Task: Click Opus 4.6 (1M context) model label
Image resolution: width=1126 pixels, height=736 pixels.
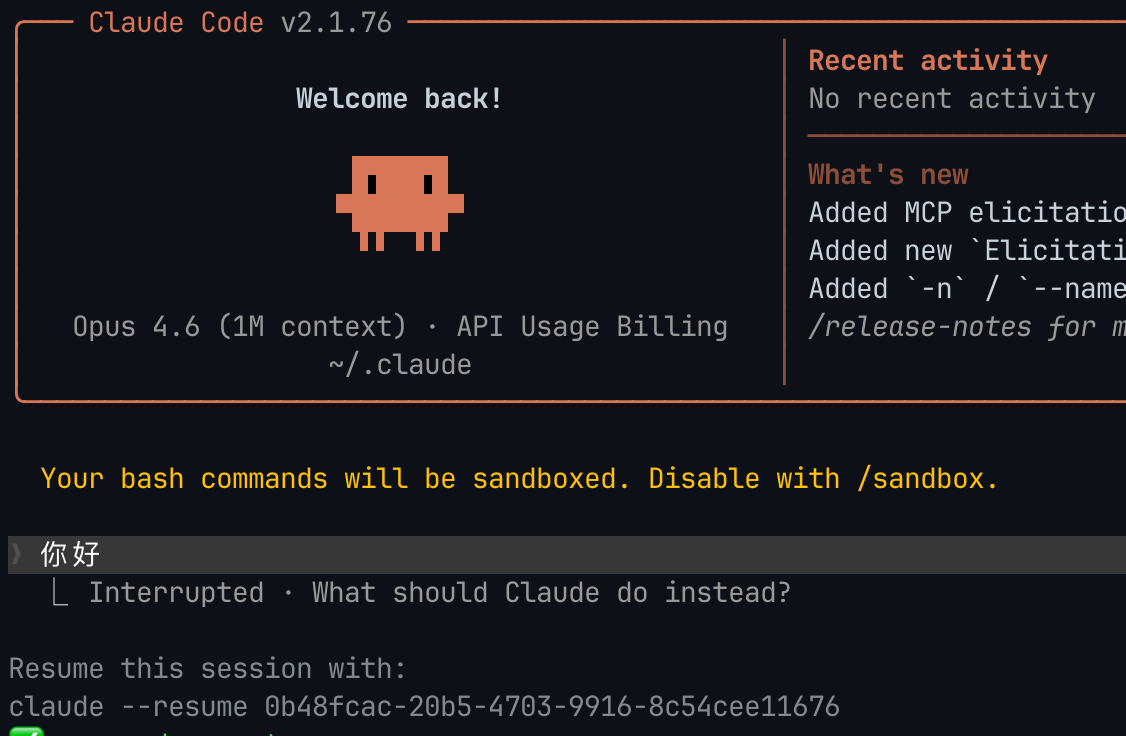Action: coord(240,327)
